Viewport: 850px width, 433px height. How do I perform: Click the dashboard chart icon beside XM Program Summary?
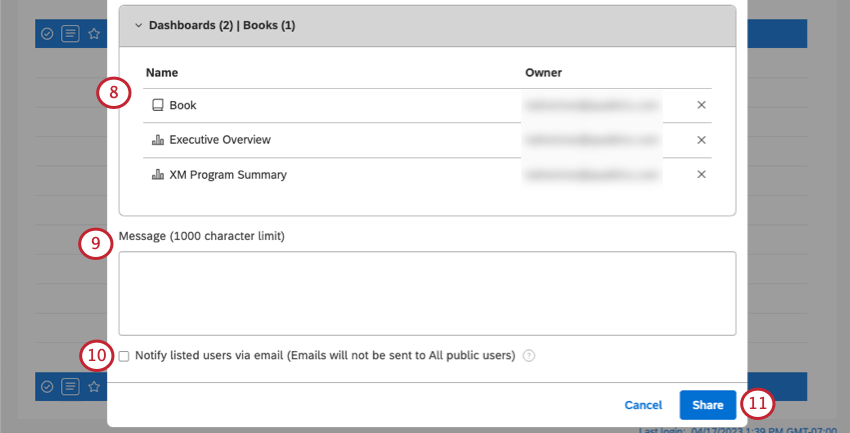pos(157,175)
